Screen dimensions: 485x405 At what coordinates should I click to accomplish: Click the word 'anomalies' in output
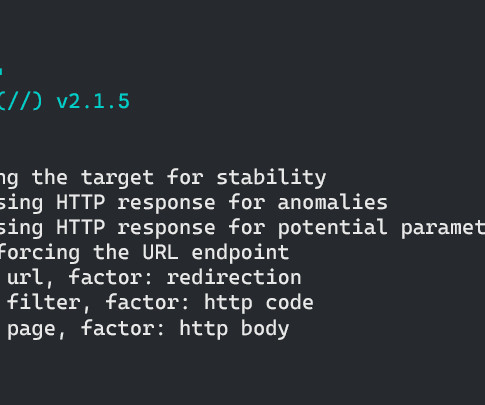[x=333, y=202]
